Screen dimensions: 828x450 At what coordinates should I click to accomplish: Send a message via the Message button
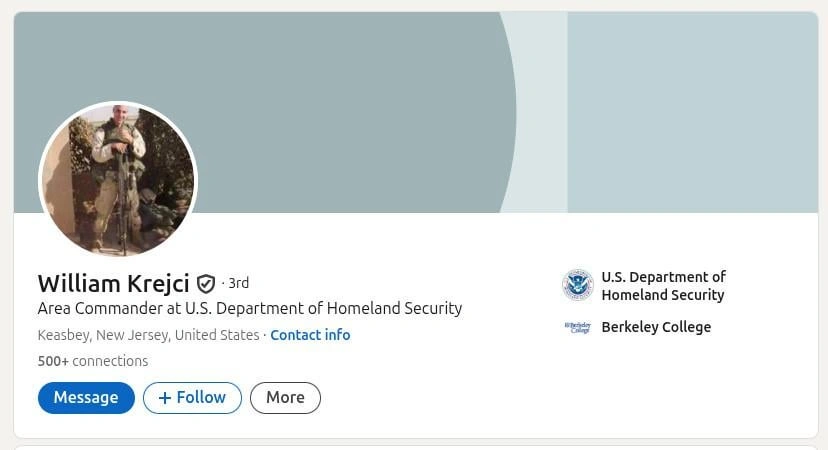[x=86, y=398]
